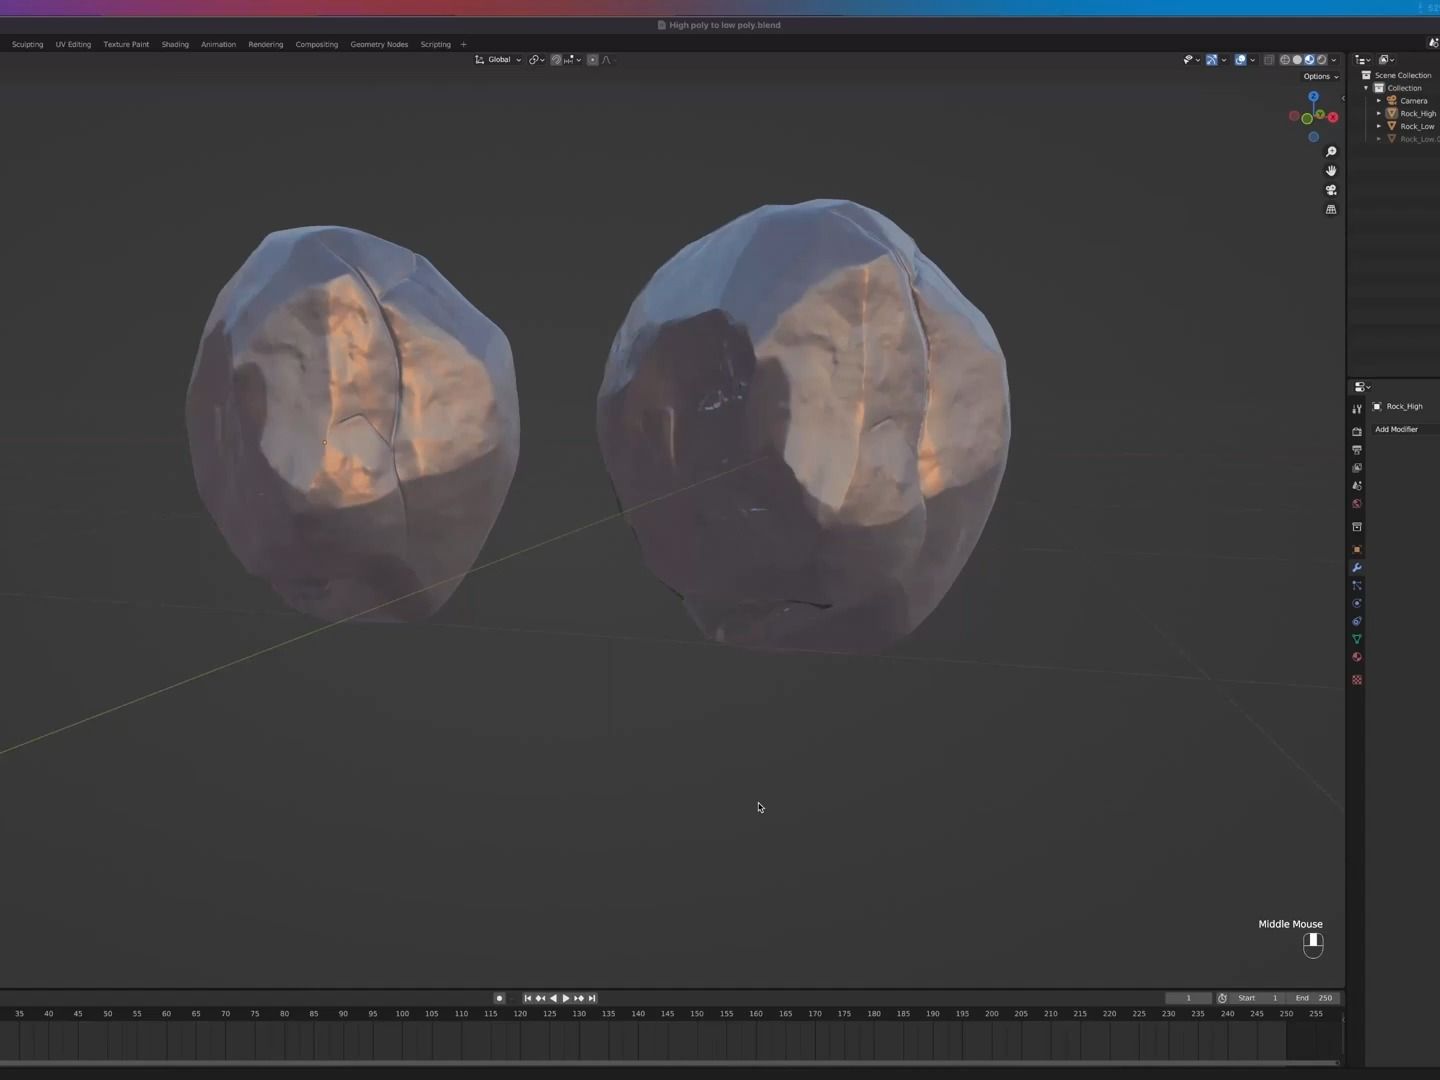Open the Render Properties tab
Image resolution: width=1440 pixels, height=1080 pixels.
1357,431
